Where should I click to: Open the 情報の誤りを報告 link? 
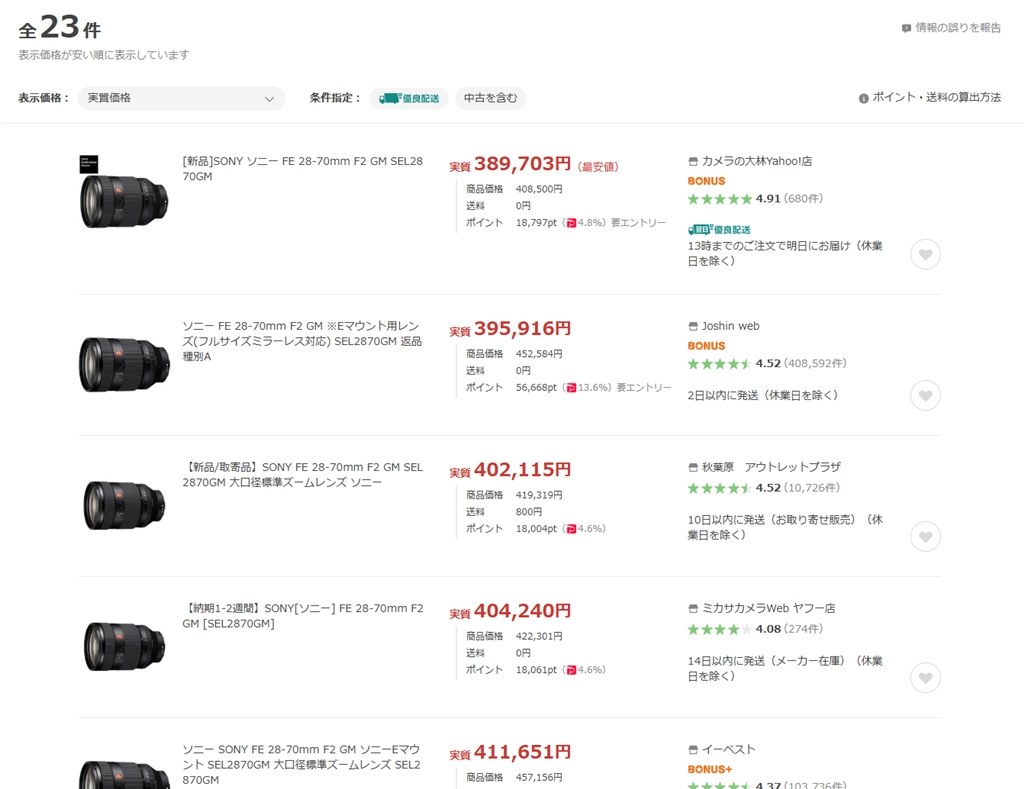[x=958, y=28]
